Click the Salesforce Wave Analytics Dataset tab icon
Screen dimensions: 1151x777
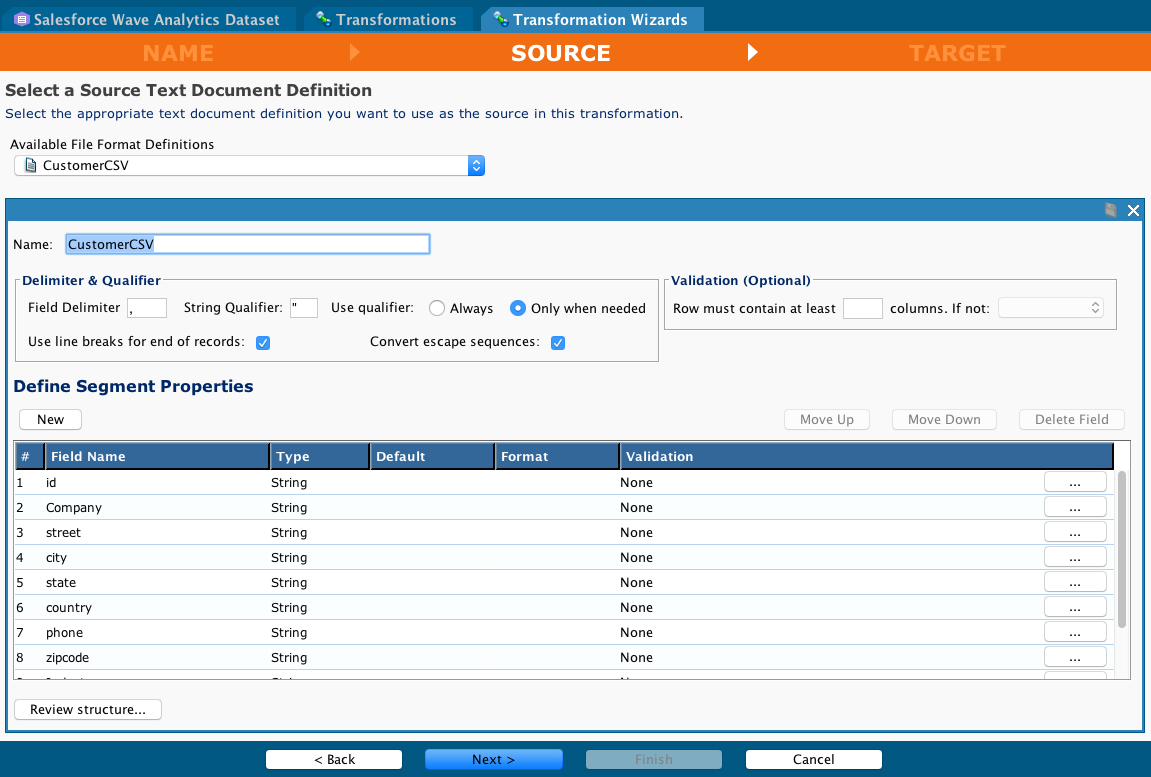(x=20, y=20)
